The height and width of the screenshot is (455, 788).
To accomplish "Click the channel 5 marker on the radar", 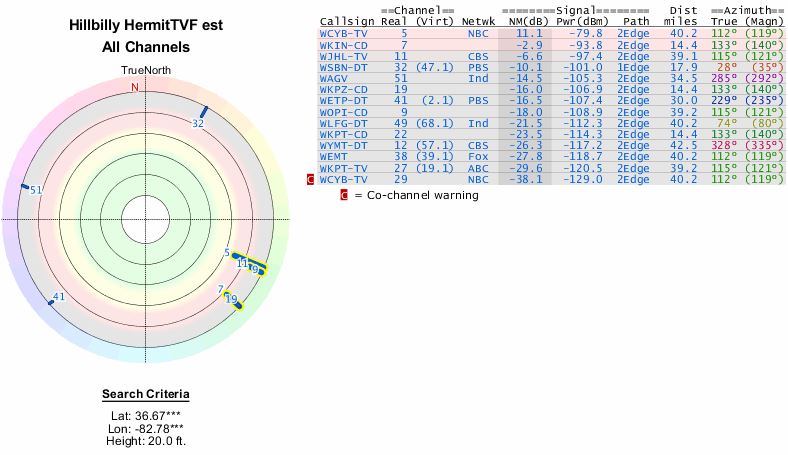I will (227, 254).
